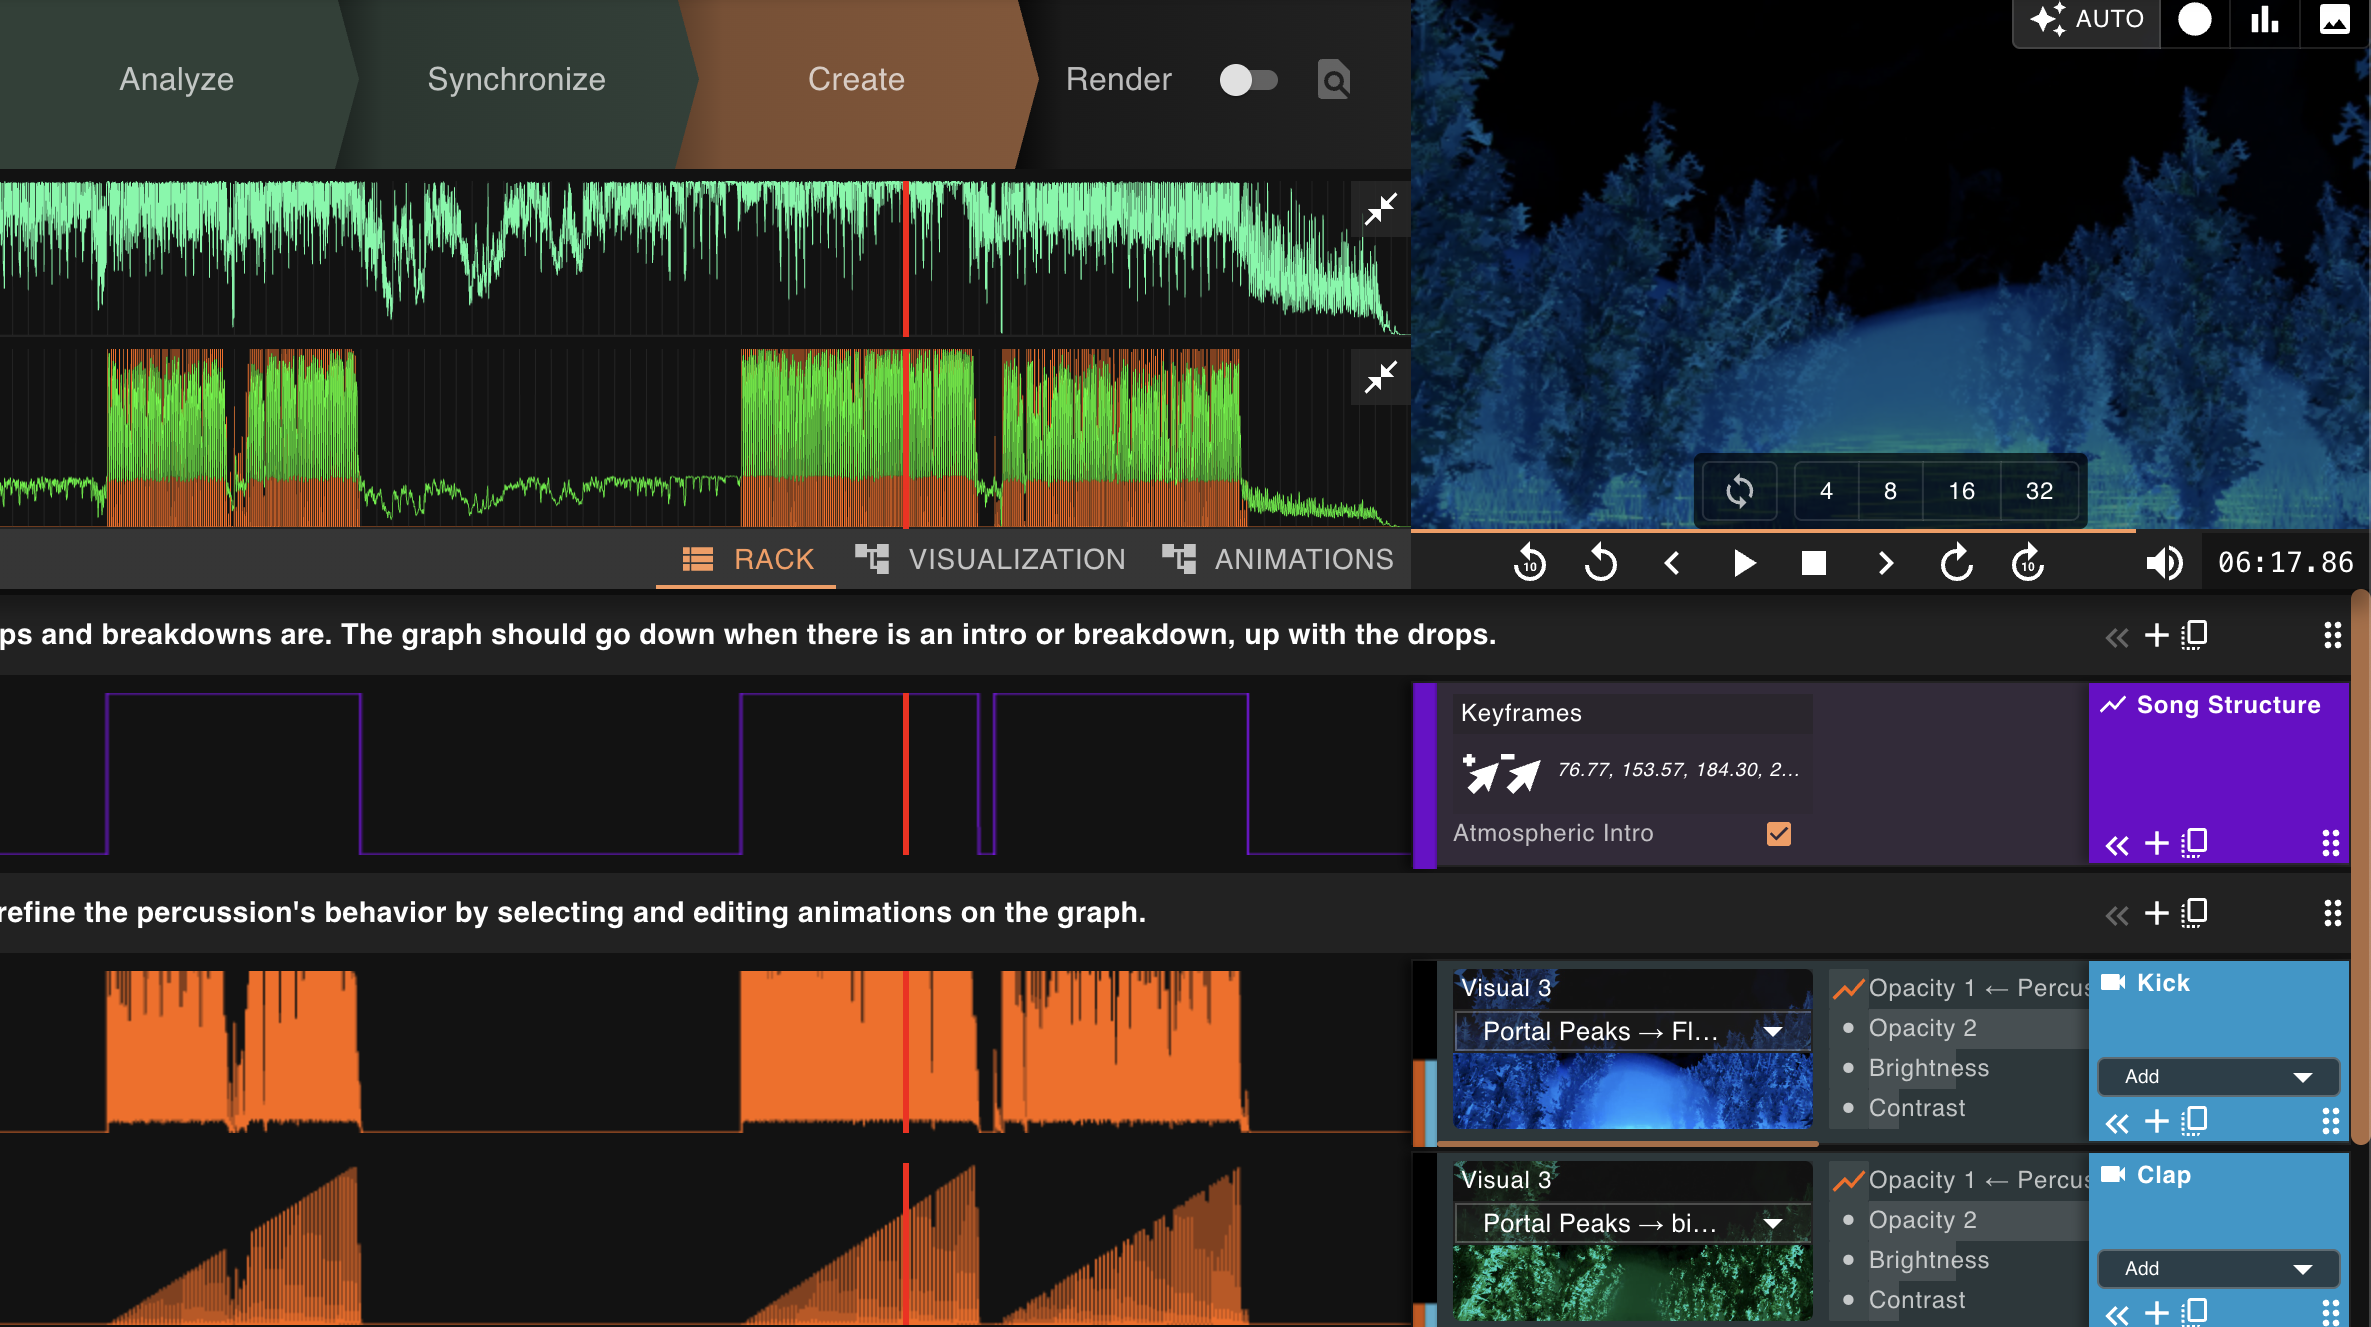Screen dimensions: 2371x1327
Task: Click the white circle record icon
Action: [x=2194, y=20]
